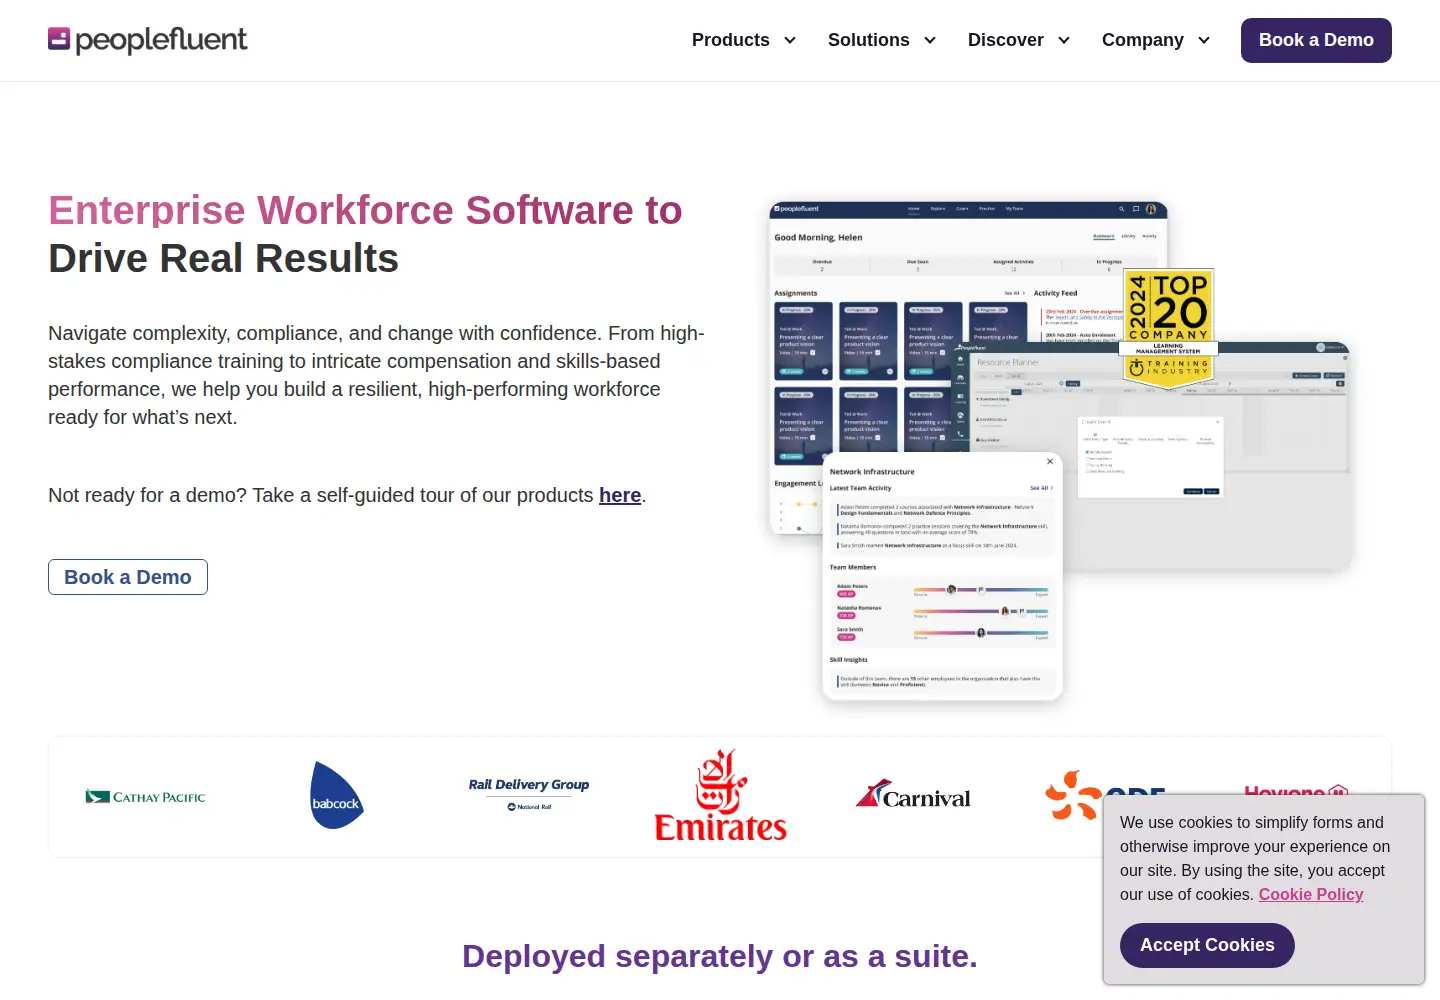Click 'Drive Real Results' heading text

[x=224, y=259]
